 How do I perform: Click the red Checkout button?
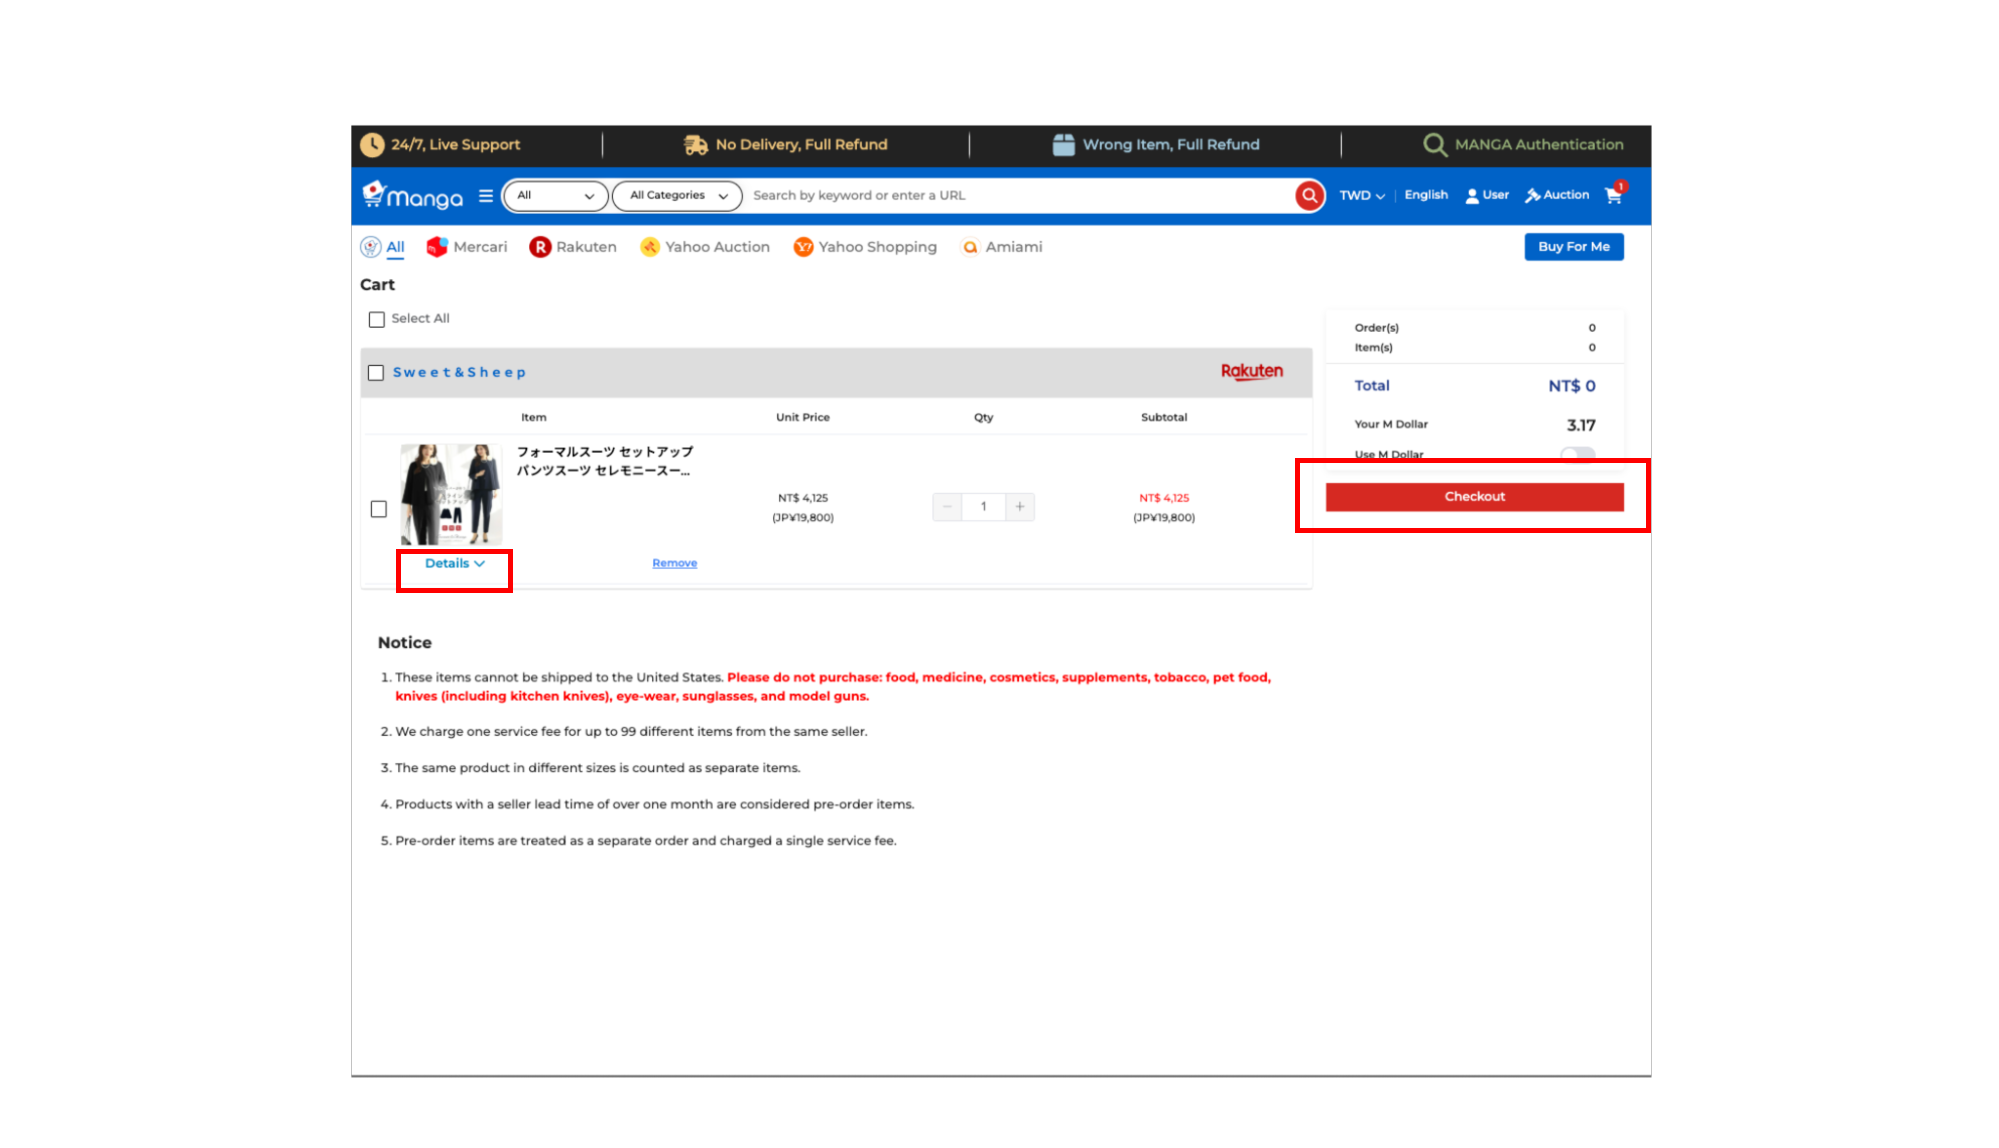click(x=1474, y=497)
